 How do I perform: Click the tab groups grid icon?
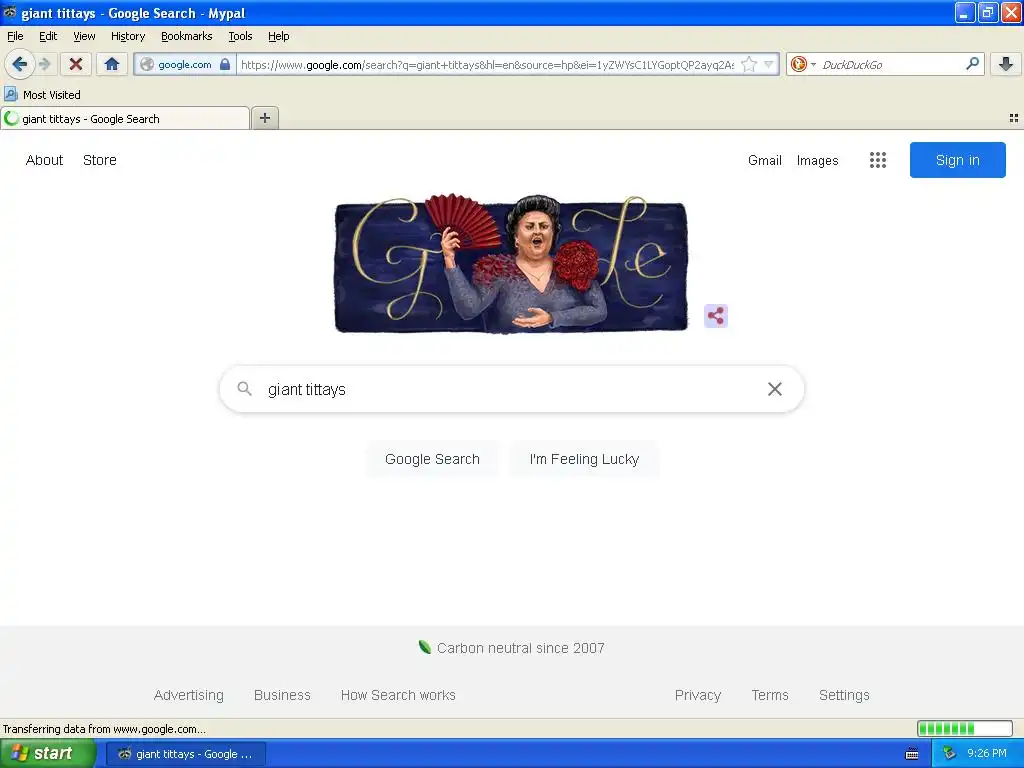click(x=1014, y=118)
